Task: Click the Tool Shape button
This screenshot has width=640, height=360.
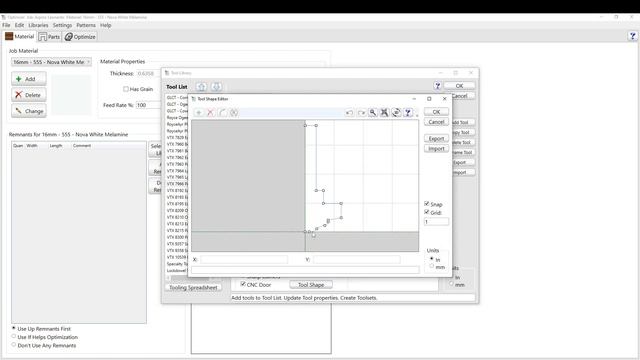Action: coord(311,284)
